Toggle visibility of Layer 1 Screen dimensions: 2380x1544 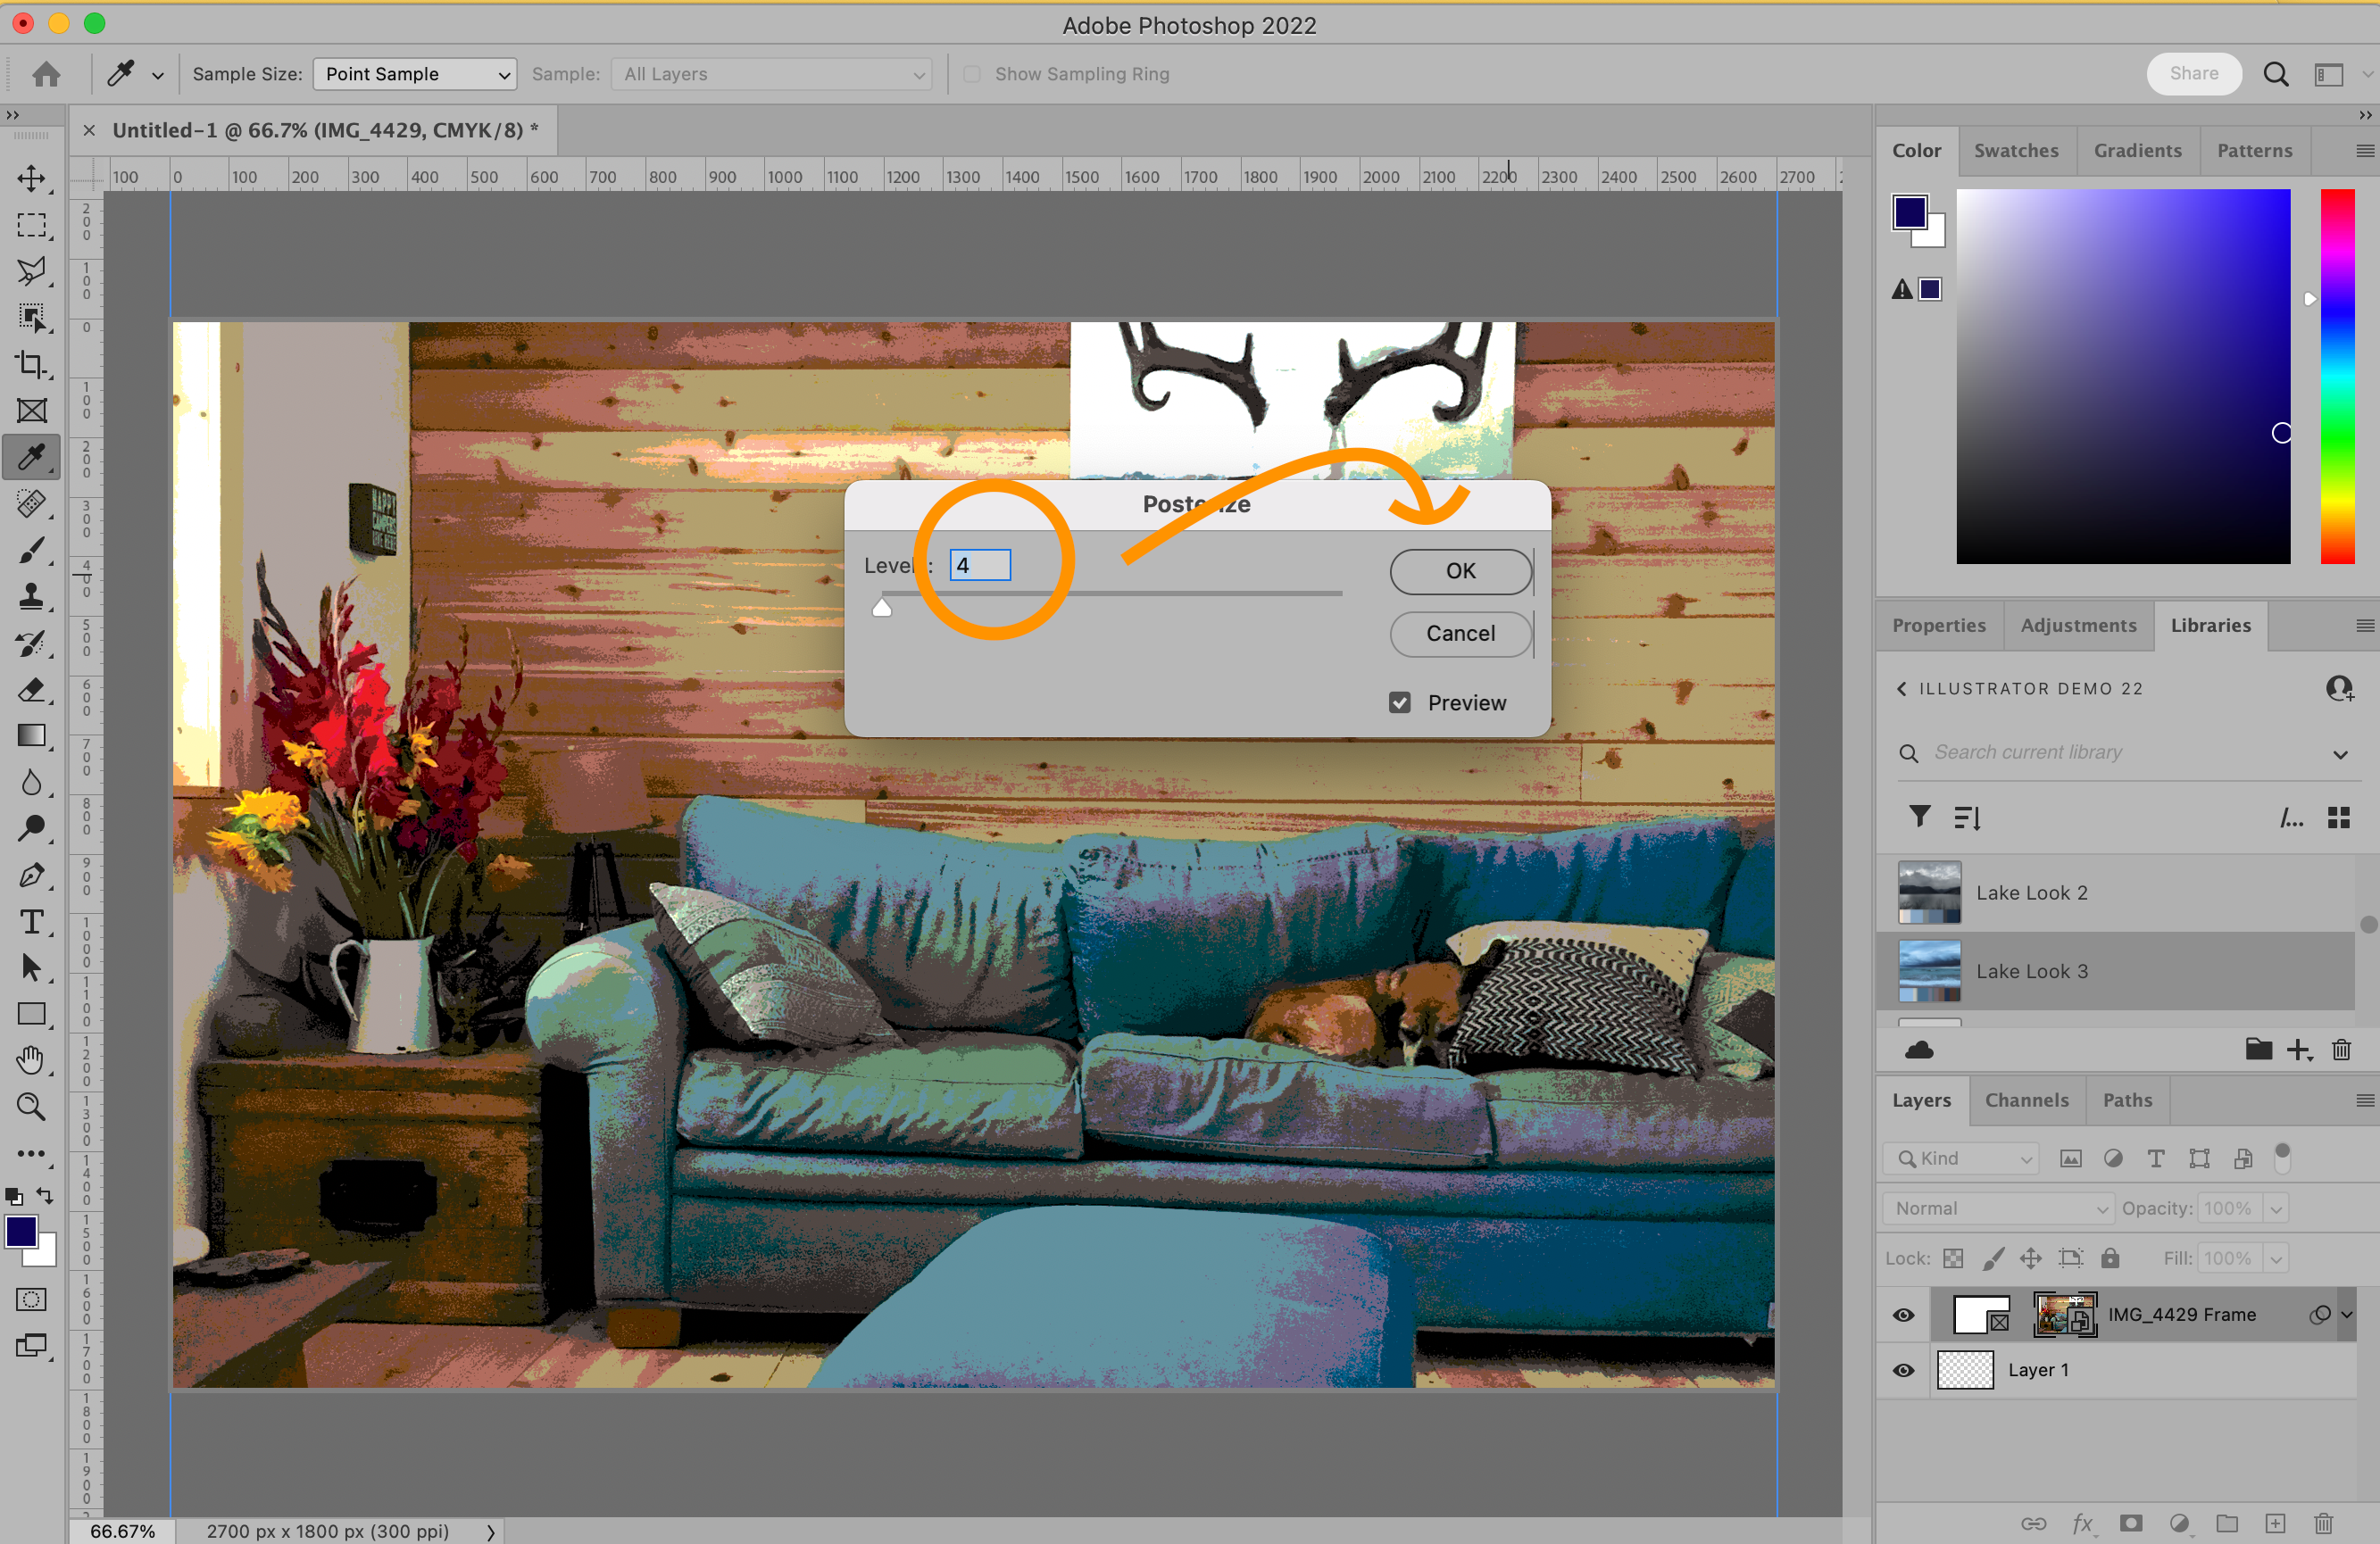pyautogui.click(x=1904, y=1370)
